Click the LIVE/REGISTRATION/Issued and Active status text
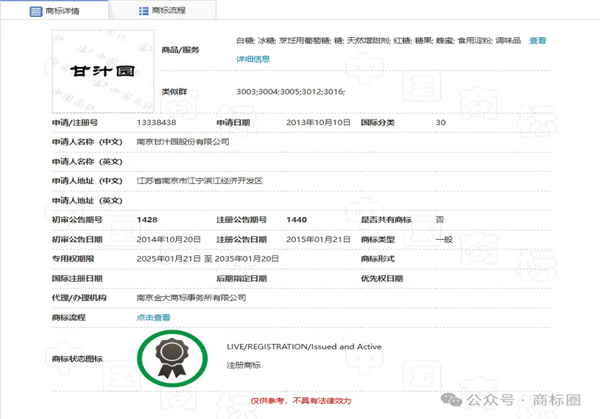600x419 pixels. pos(304,346)
